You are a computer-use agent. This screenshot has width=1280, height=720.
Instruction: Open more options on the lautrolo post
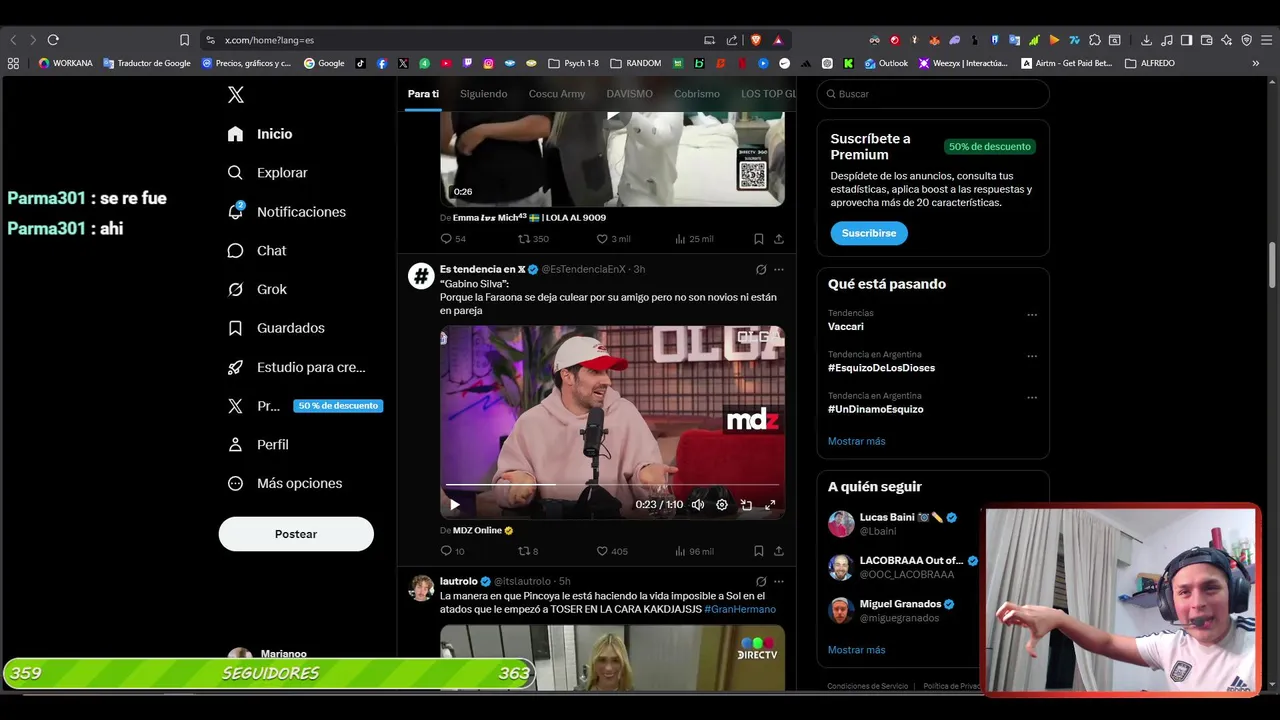coord(779,581)
